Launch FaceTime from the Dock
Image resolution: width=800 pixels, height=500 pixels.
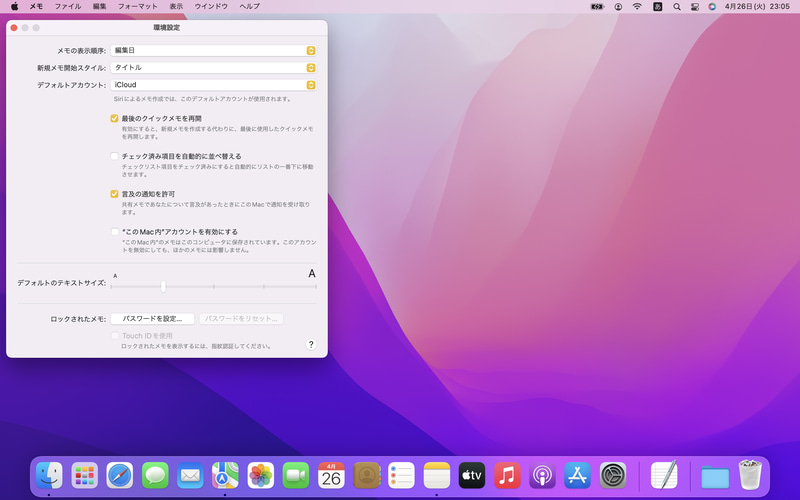pyautogui.click(x=295, y=476)
